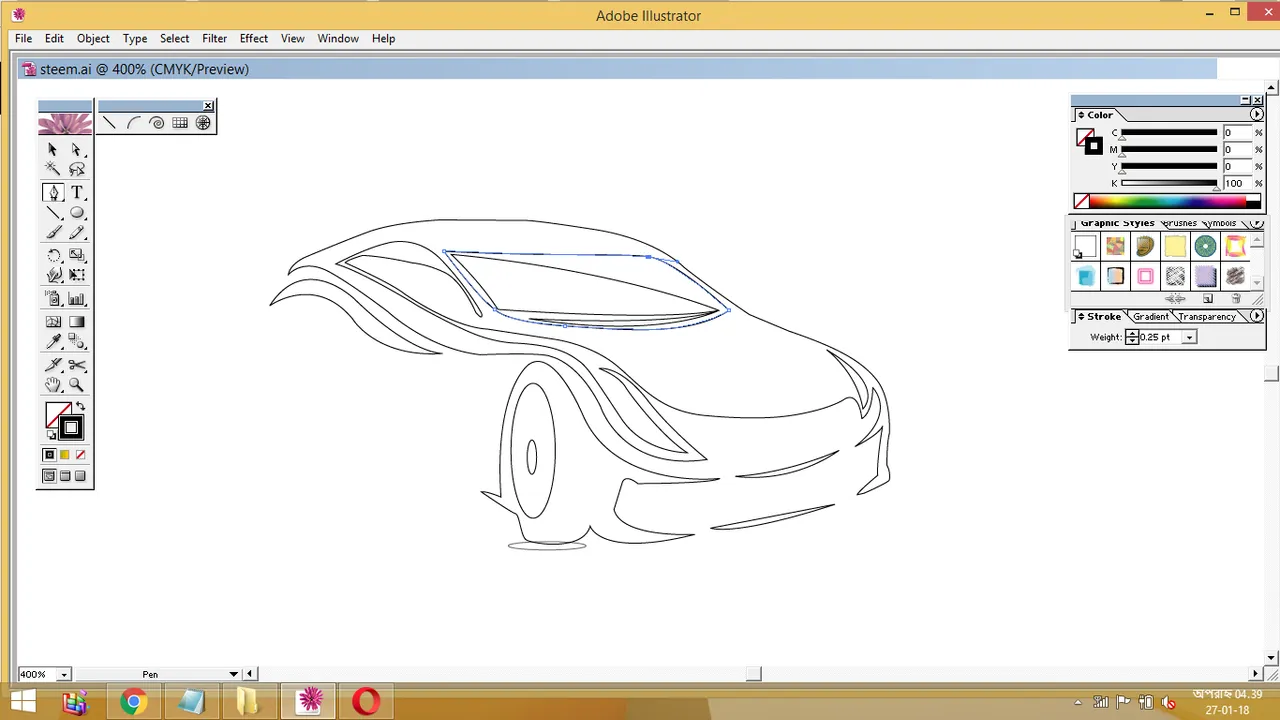This screenshot has height=720, width=1280.
Task: Choose the Scale tool
Action: coord(77,255)
